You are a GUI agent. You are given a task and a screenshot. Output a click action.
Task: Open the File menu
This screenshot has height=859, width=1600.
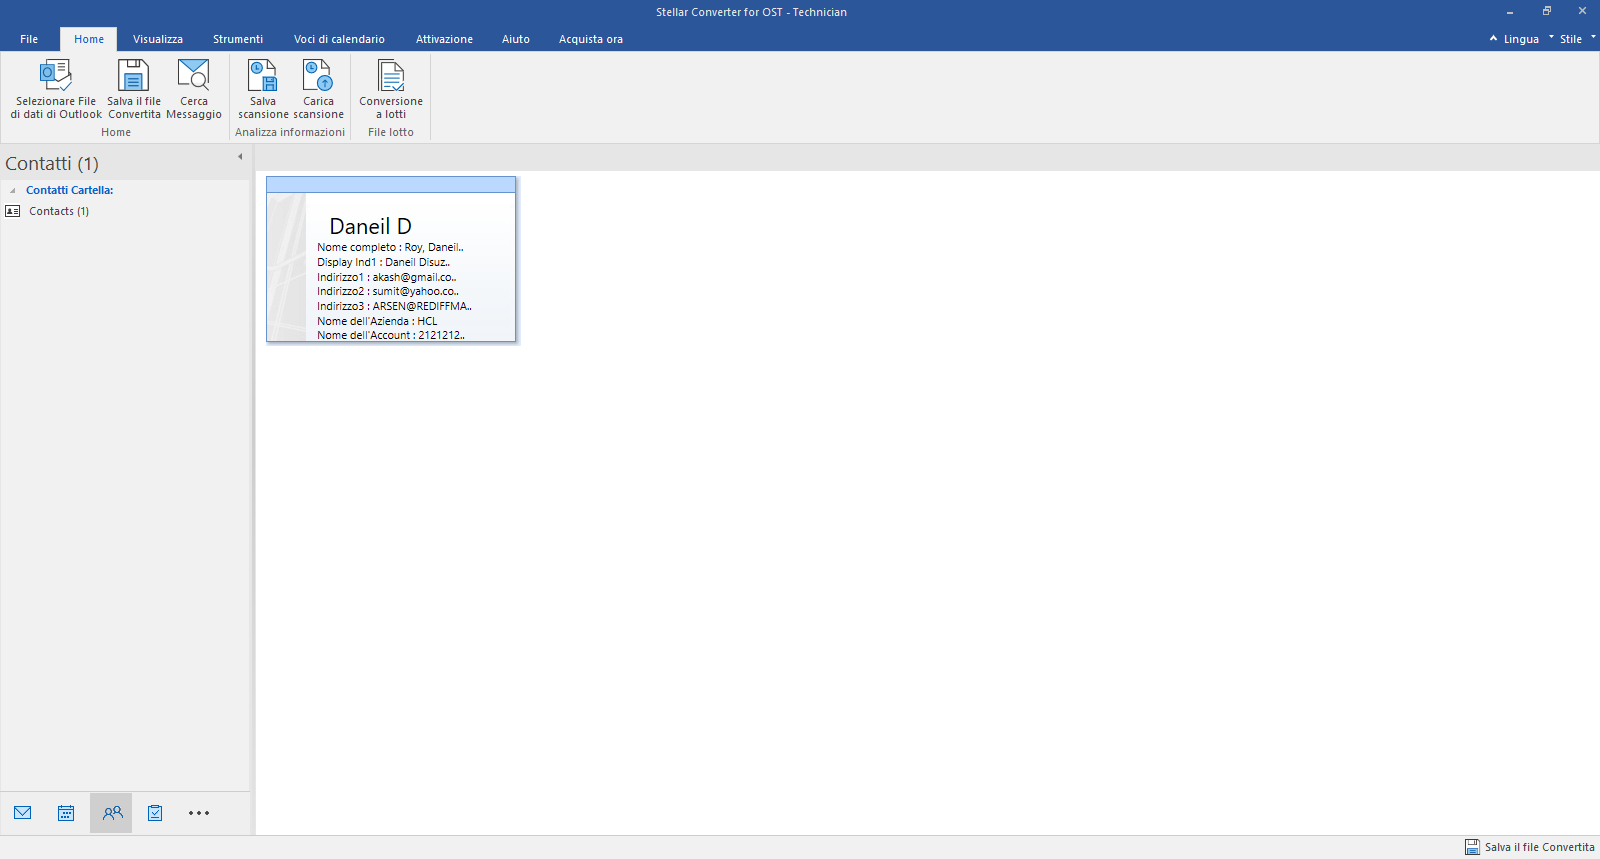click(x=29, y=39)
